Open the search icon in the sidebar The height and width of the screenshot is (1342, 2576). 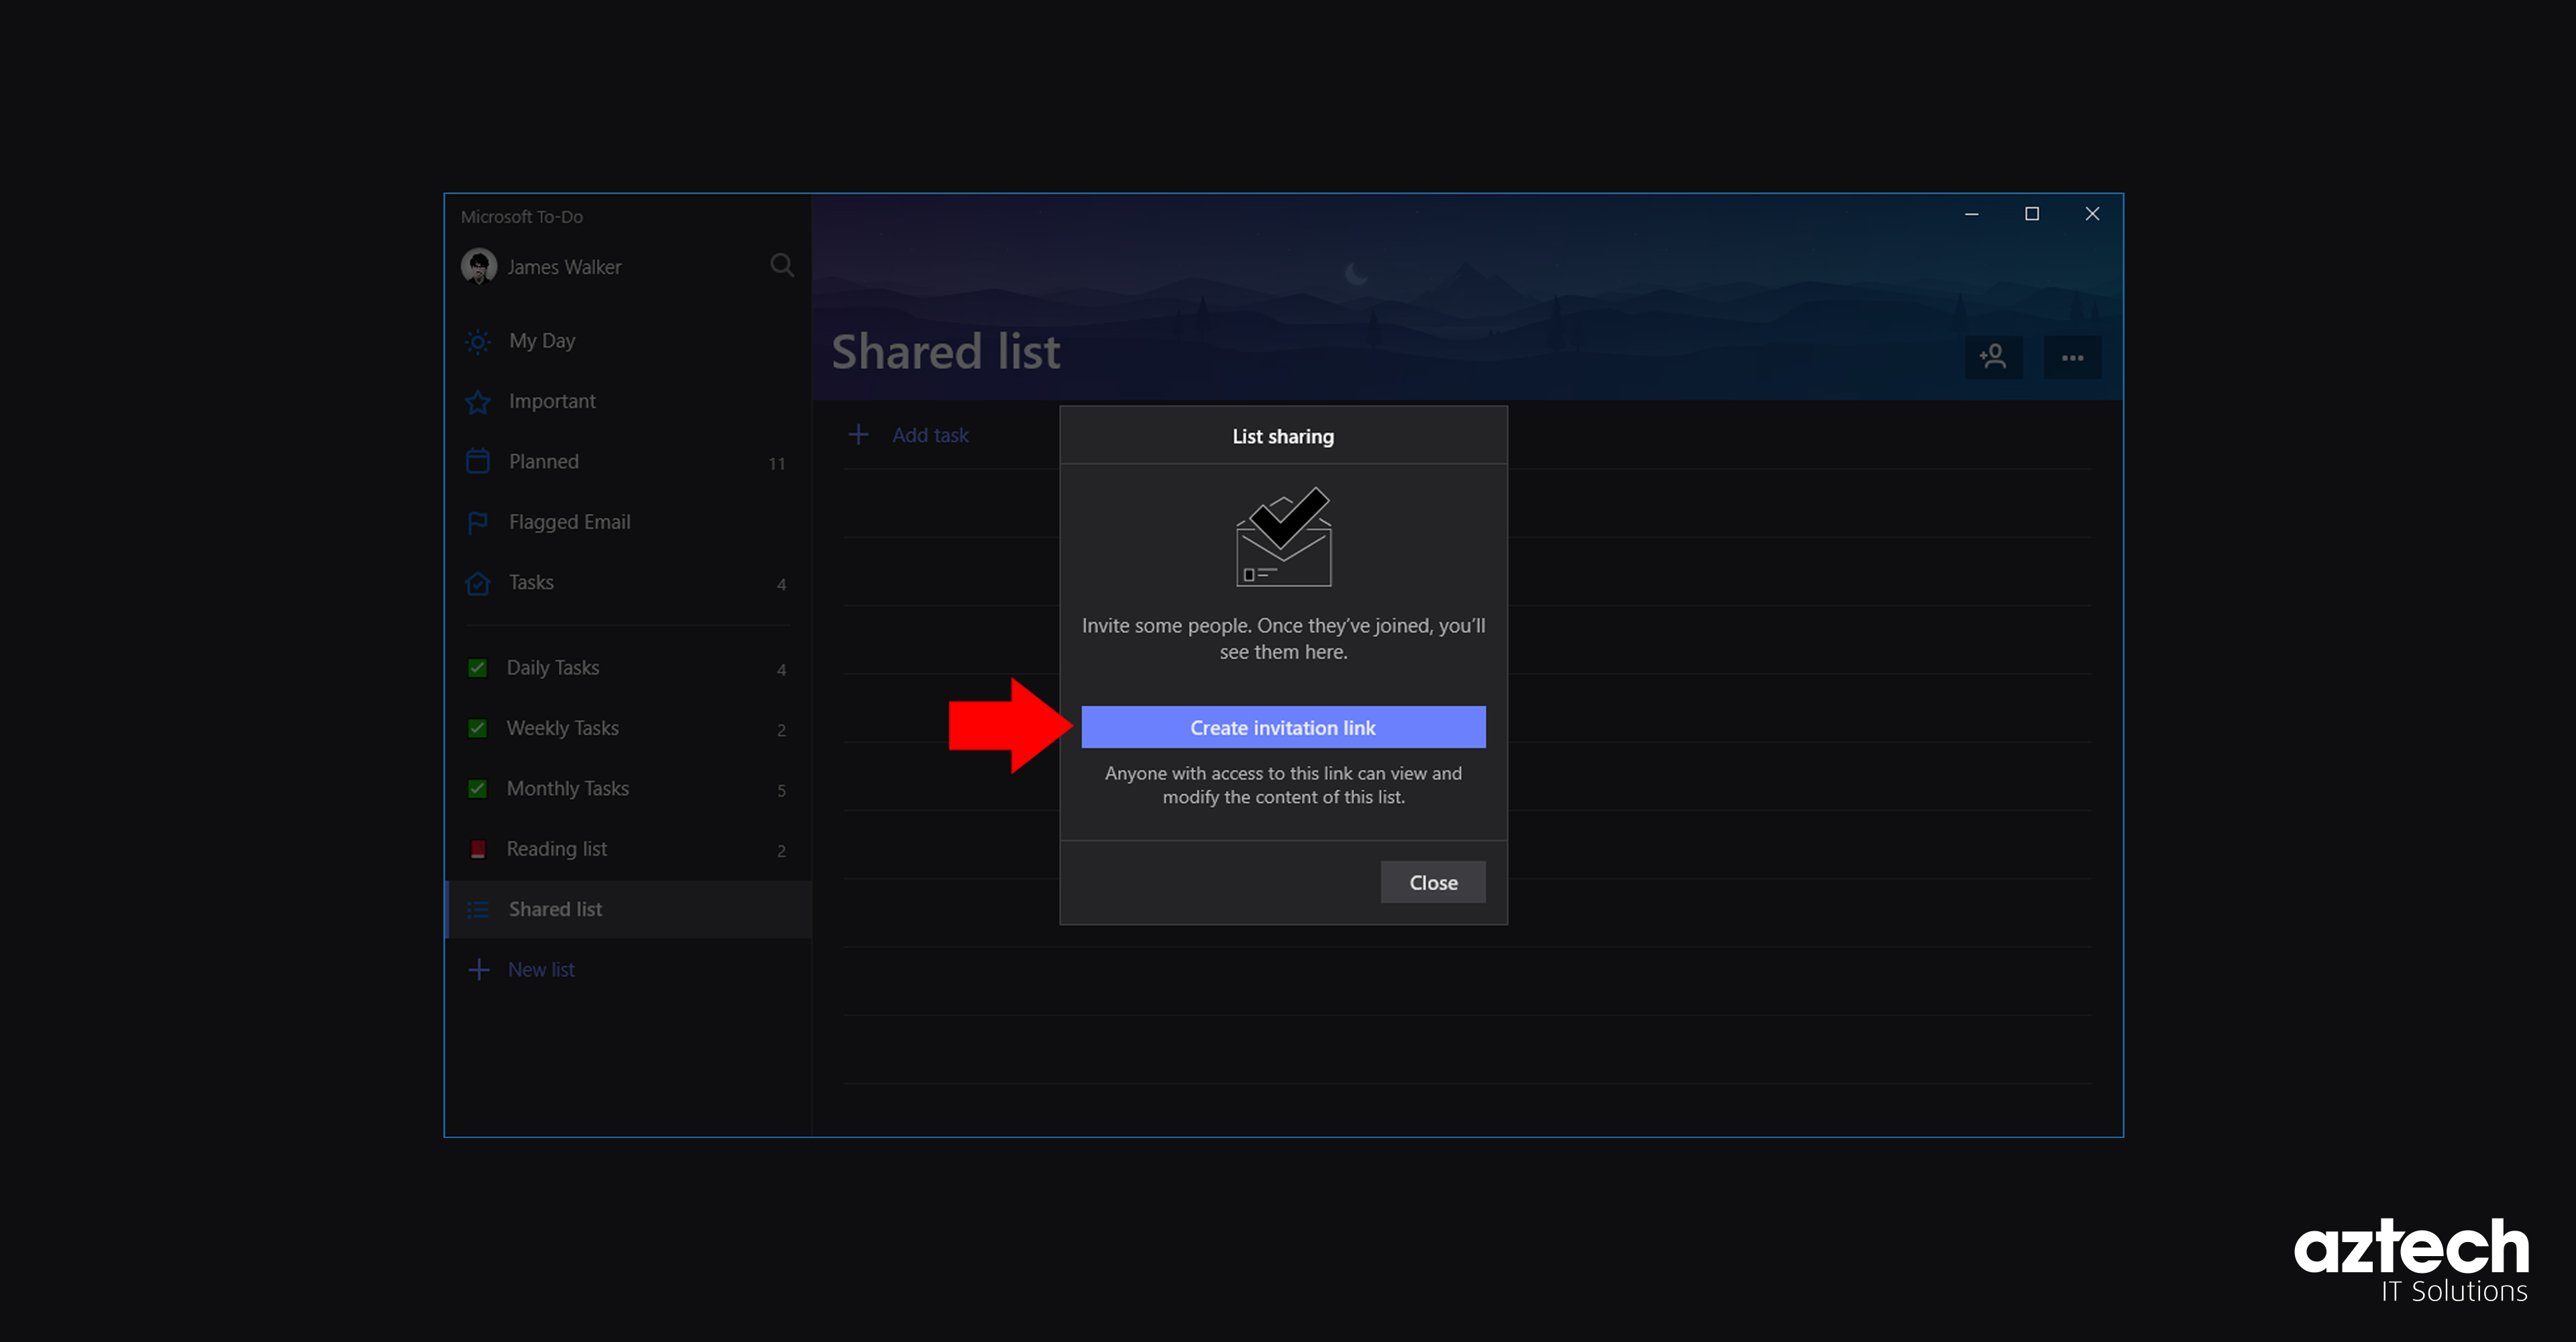click(783, 265)
